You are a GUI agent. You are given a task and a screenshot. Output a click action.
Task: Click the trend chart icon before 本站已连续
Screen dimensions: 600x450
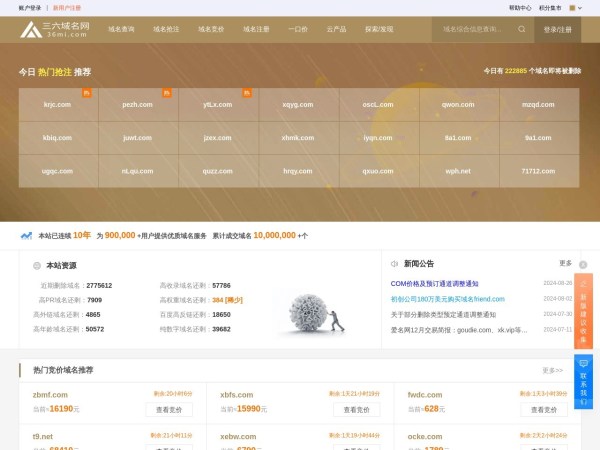click(x=26, y=236)
